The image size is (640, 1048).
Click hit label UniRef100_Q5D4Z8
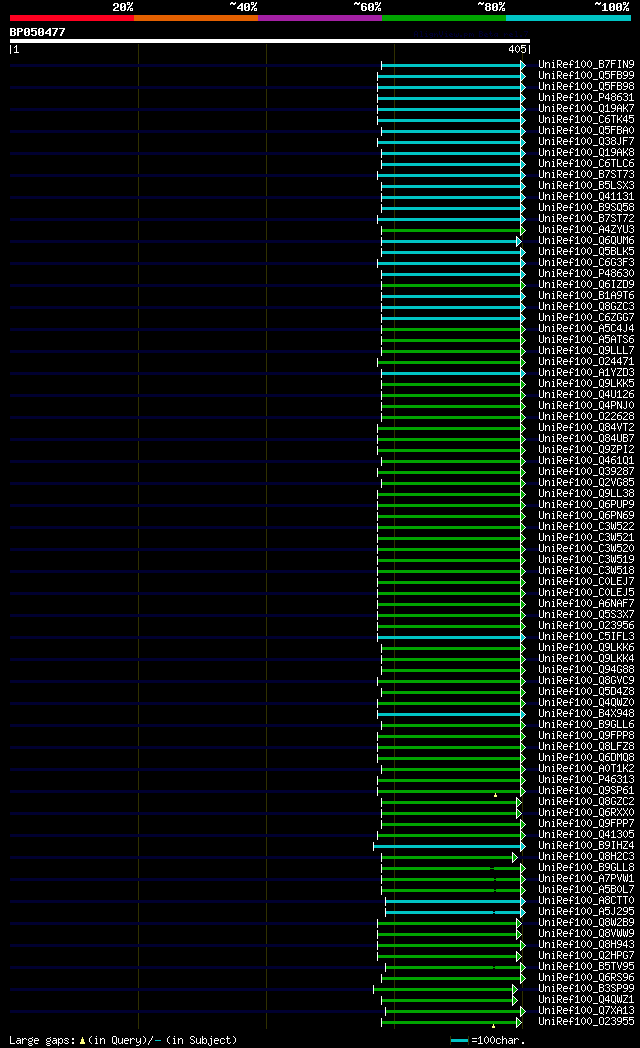587,691
